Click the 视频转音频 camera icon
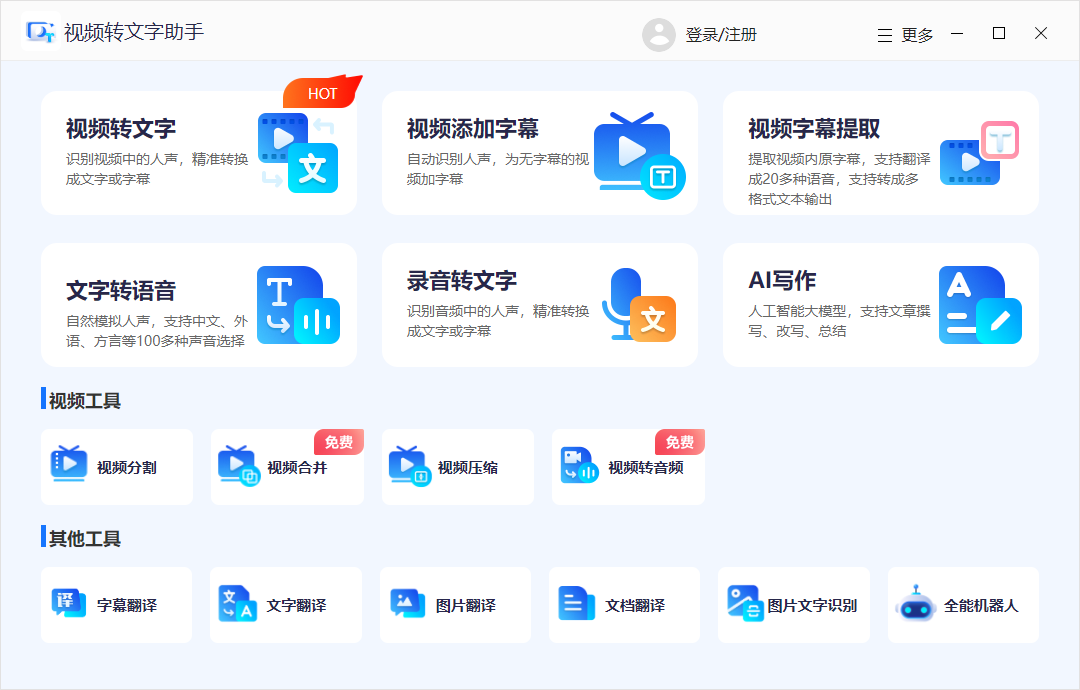 579,466
